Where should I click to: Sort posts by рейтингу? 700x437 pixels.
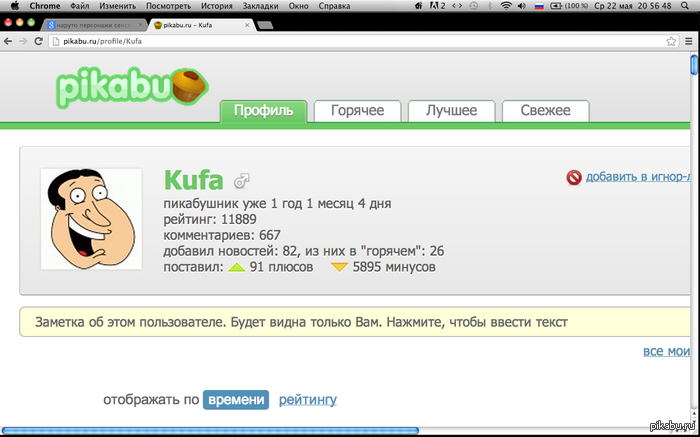[x=307, y=400]
